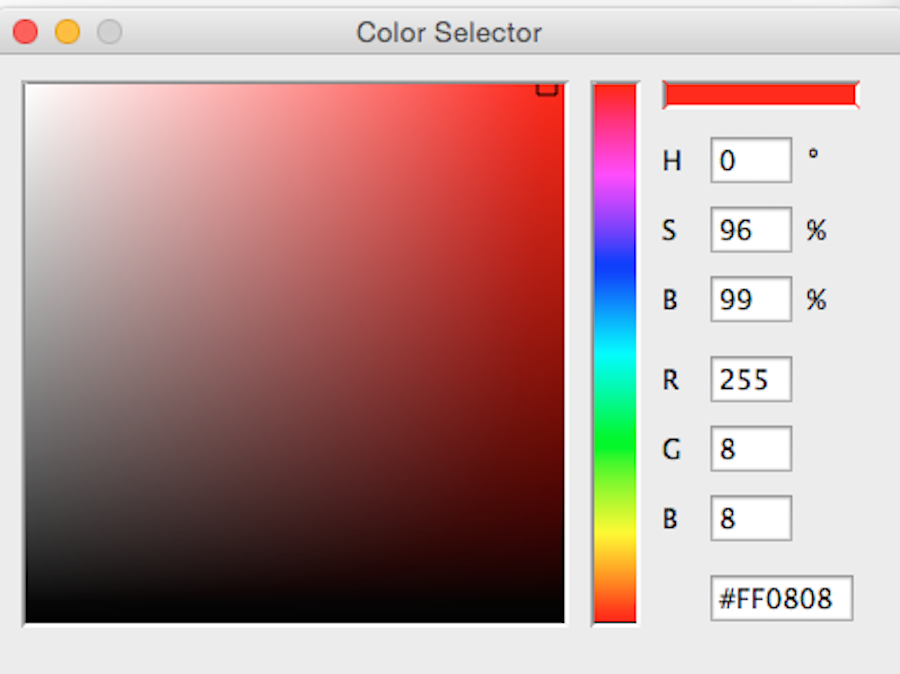
Task: Click the saturation S percent field
Action: pos(750,230)
